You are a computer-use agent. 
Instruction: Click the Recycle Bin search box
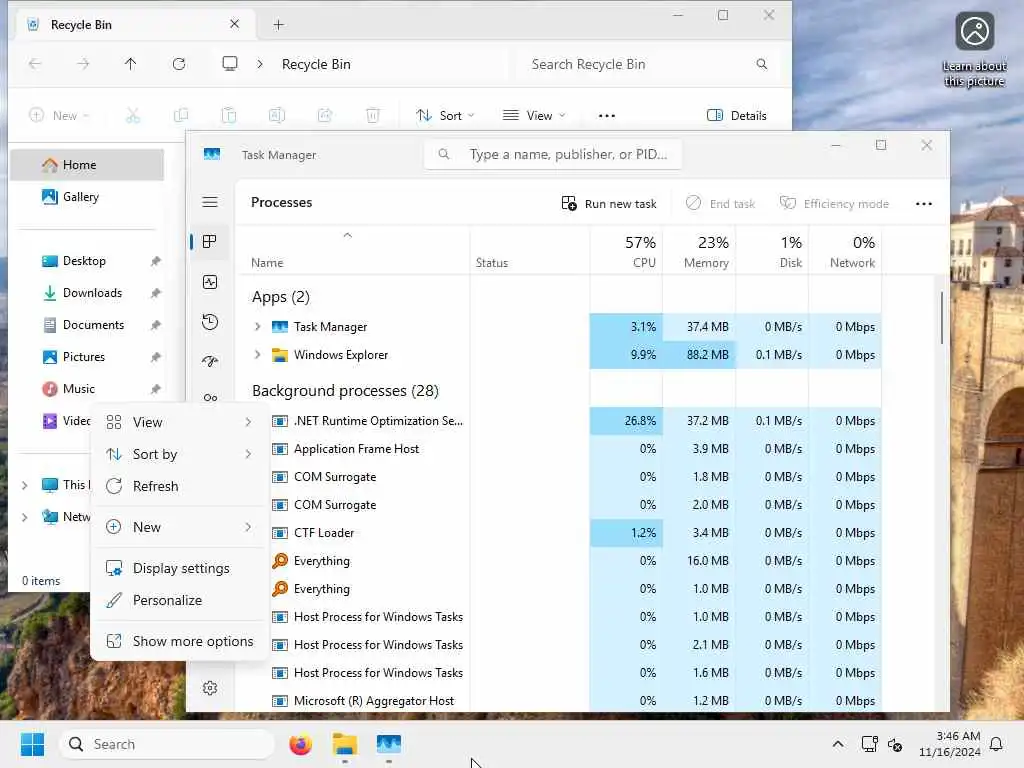click(x=647, y=64)
